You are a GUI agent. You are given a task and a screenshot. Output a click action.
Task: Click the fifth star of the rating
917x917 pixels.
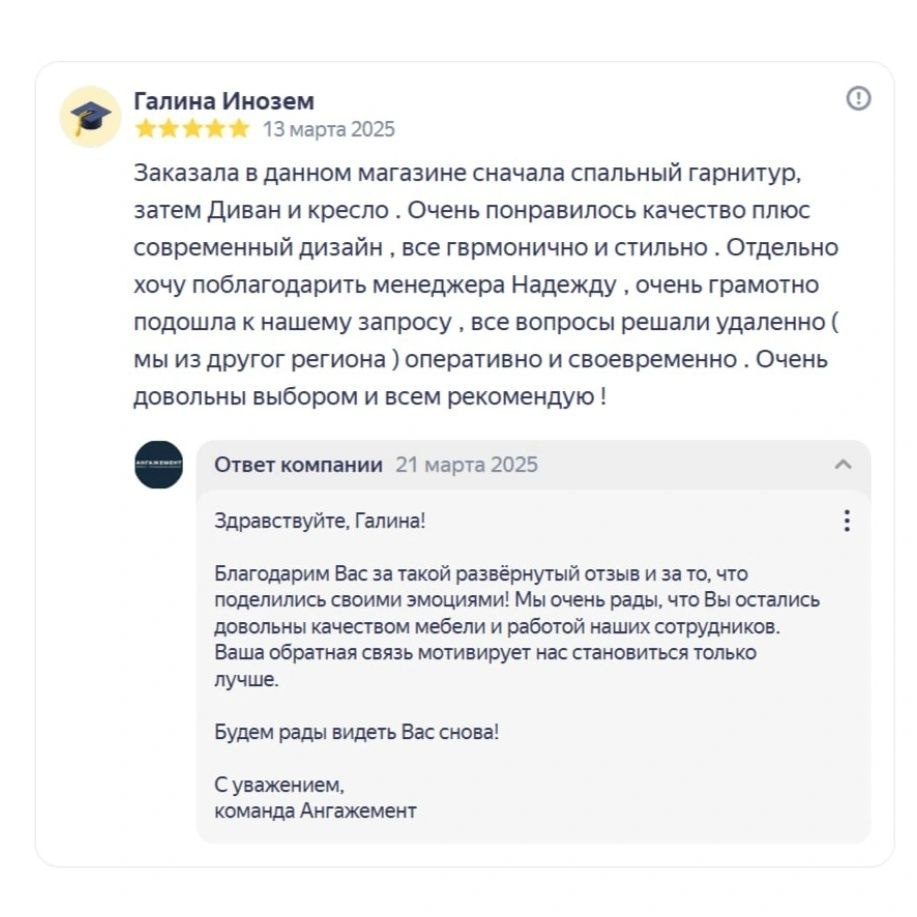[x=238, y=129]
